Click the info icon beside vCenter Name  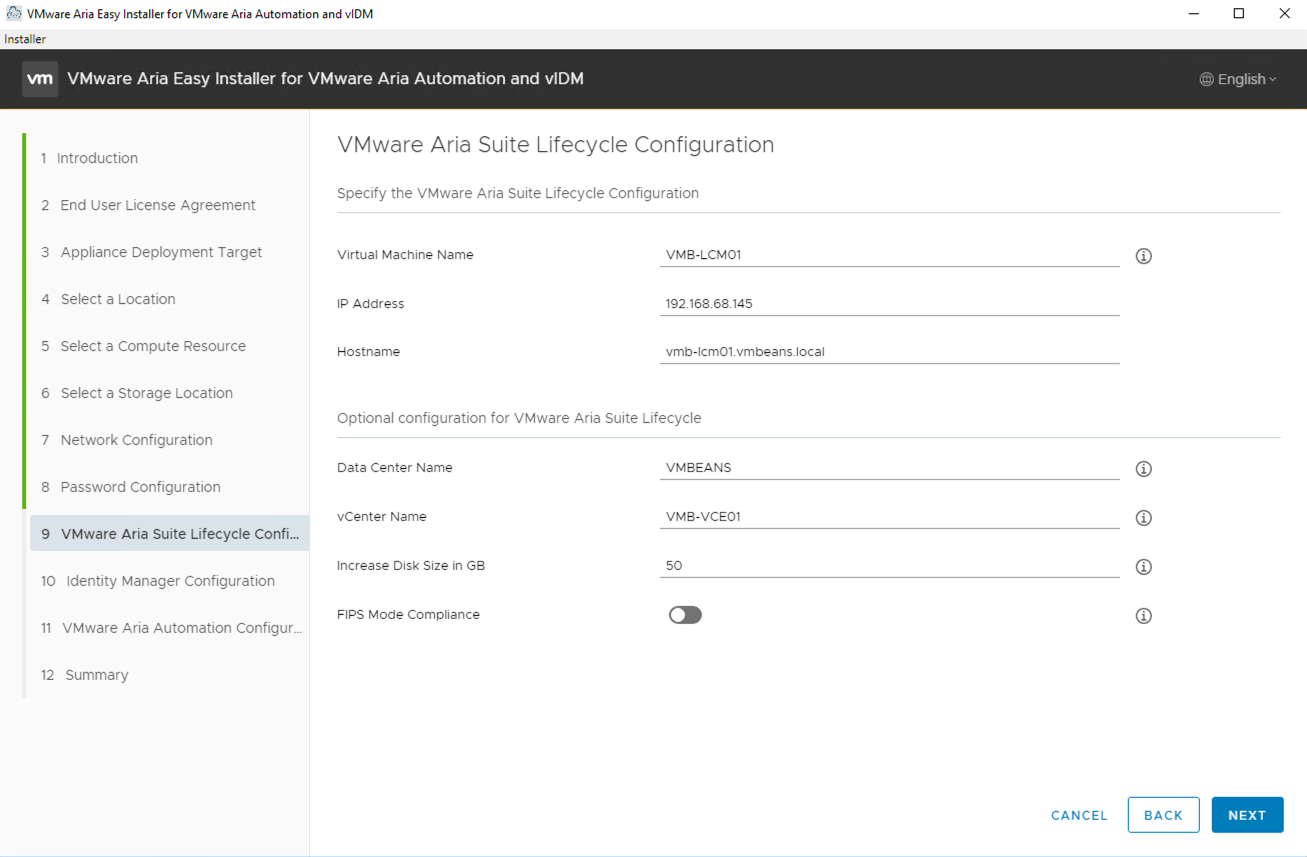click(x=1144, y=518)
